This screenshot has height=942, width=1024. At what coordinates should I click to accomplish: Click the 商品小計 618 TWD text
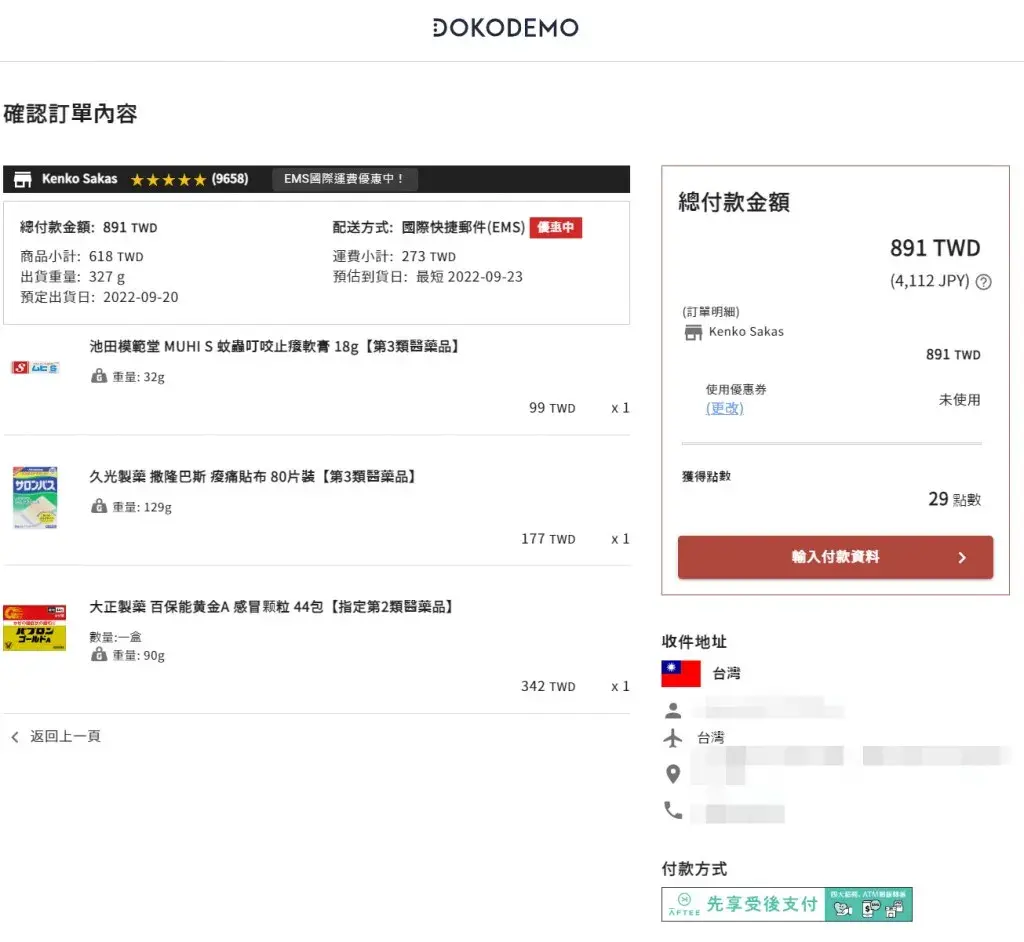coord(82,256)
